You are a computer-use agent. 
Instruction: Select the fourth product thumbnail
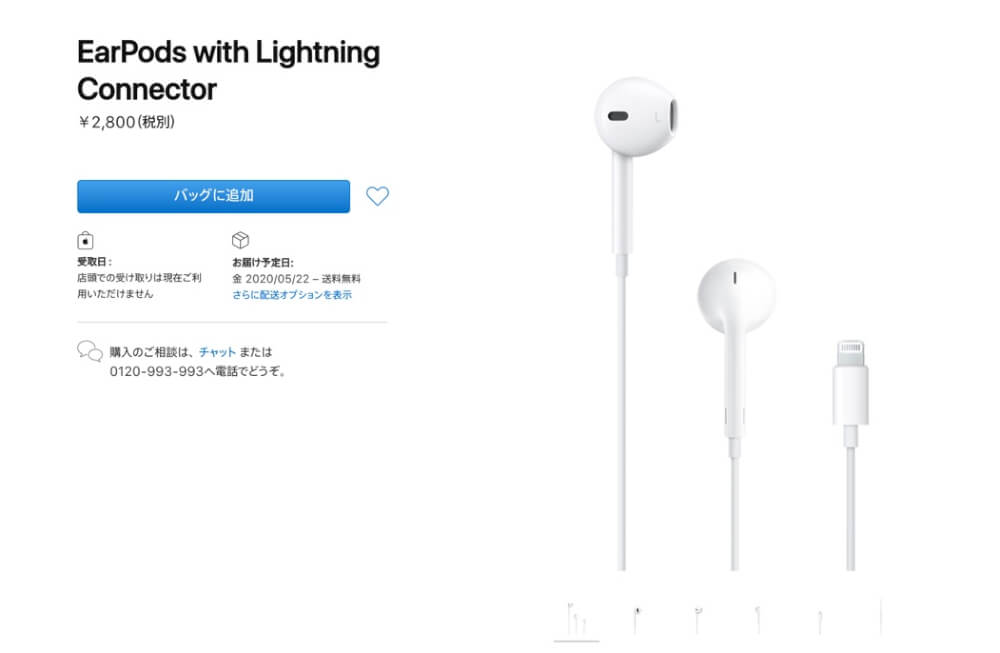pyautogui.click(x=758, y=619)
